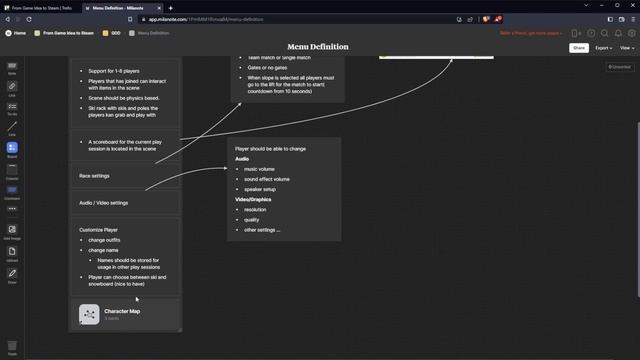Image resolution: width=640 pixels, height=360 pixels.
Task: Reload the page in browser
Action: pyautogui.click(x=29, y=19)
